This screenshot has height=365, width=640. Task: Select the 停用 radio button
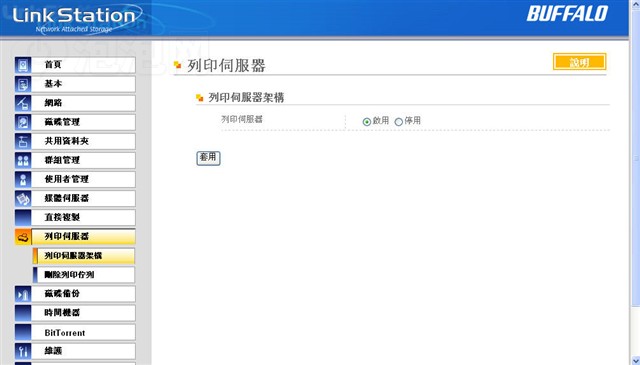click(x=398, y=122)
